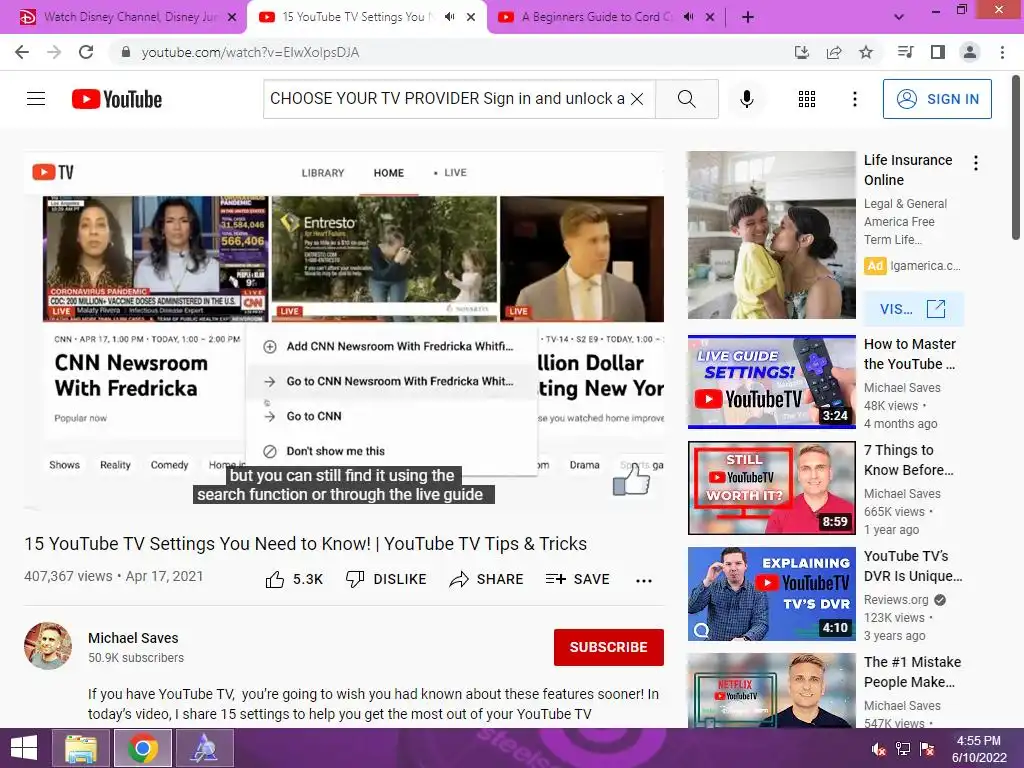The width and height of the screenshot is (1024, 768).
Task: Reload the page with refresh icon
Action: (86, 52)
